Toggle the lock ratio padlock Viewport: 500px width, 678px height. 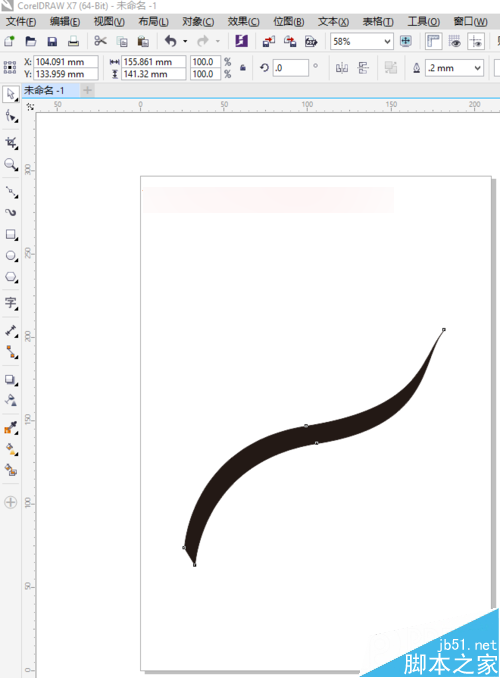coord(243,68)
